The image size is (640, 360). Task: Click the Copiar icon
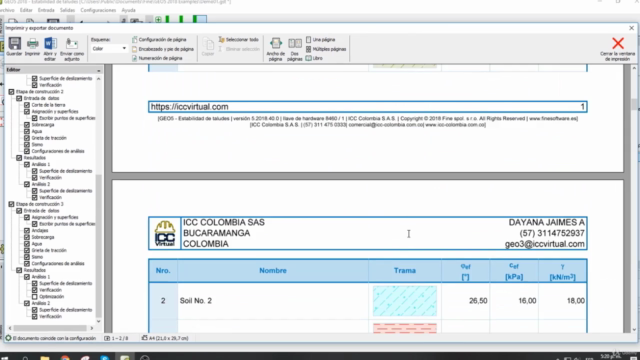(x=208, y=44)
